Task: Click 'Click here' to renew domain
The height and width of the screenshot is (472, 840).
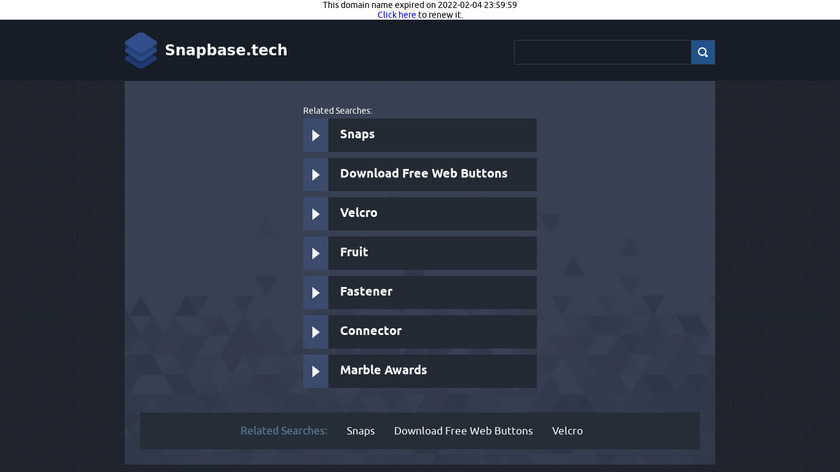Action: (x=396, y=14)
